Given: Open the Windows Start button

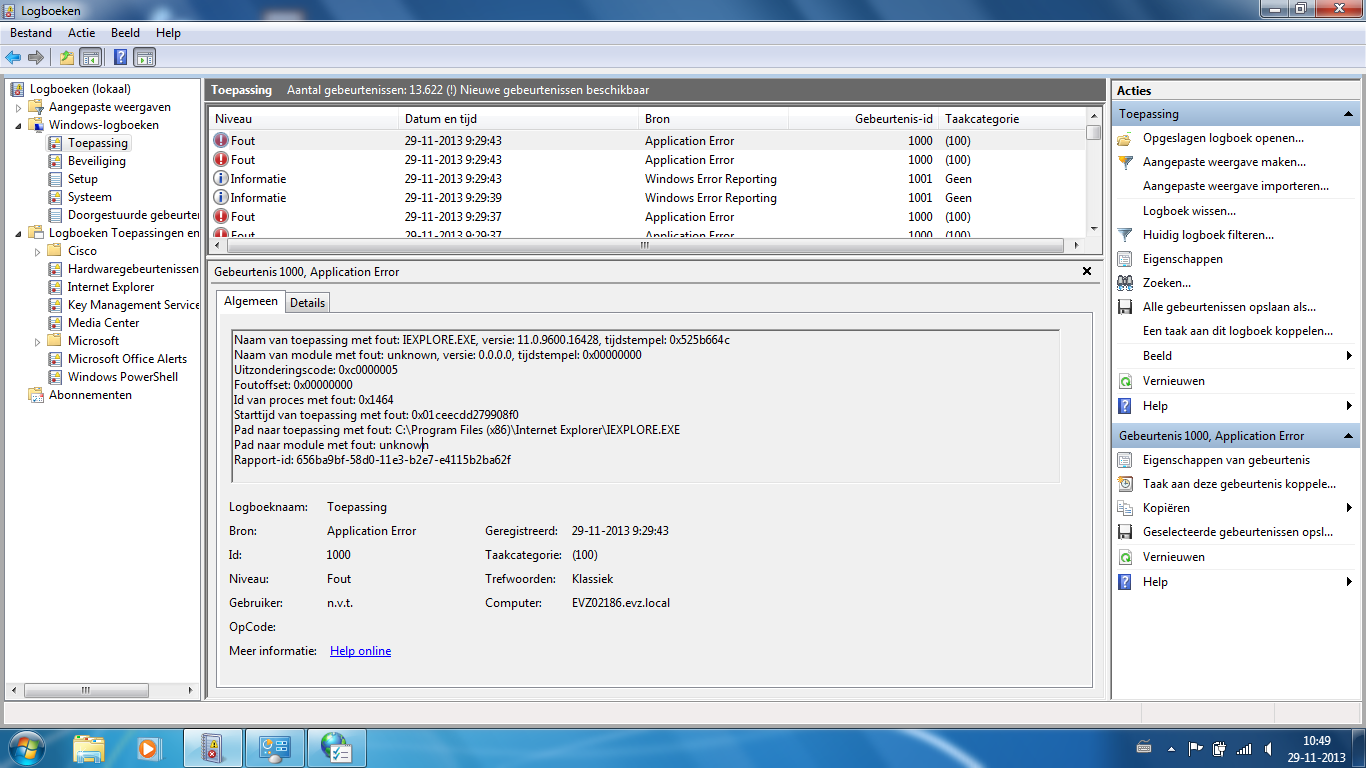Looking at the screenshot, I should point(26,747).
